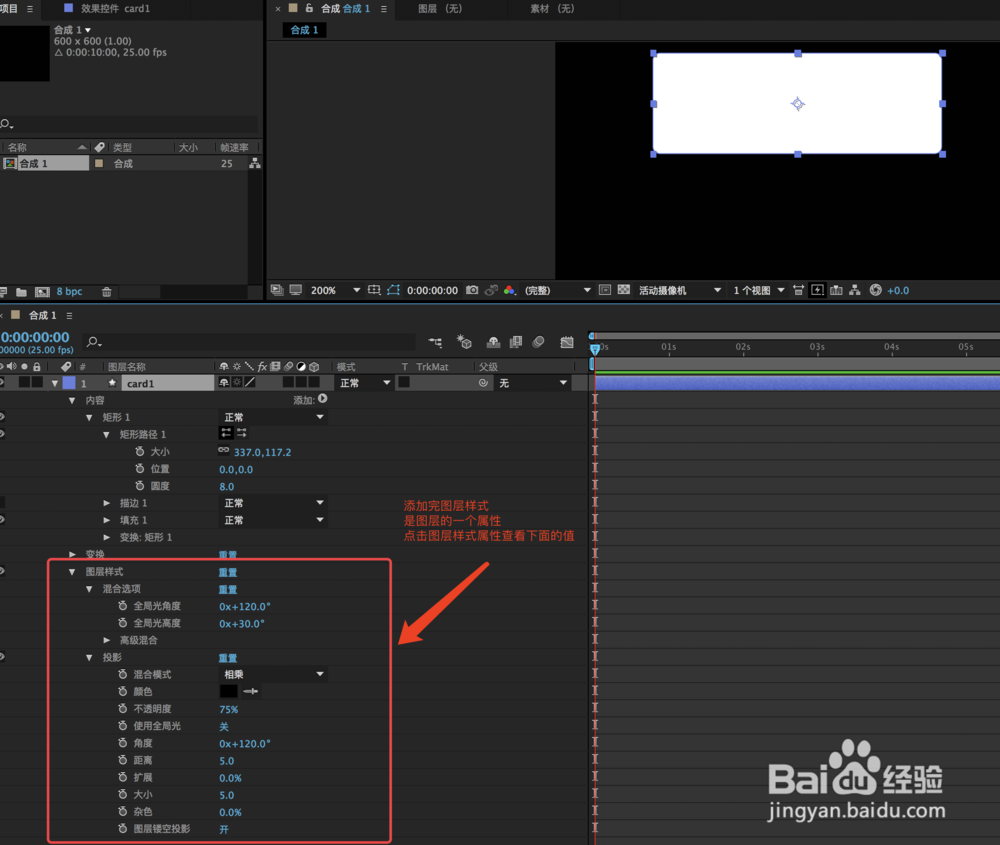Reset exposure icon next to +0.0
1000x845 pixels.
876,290
